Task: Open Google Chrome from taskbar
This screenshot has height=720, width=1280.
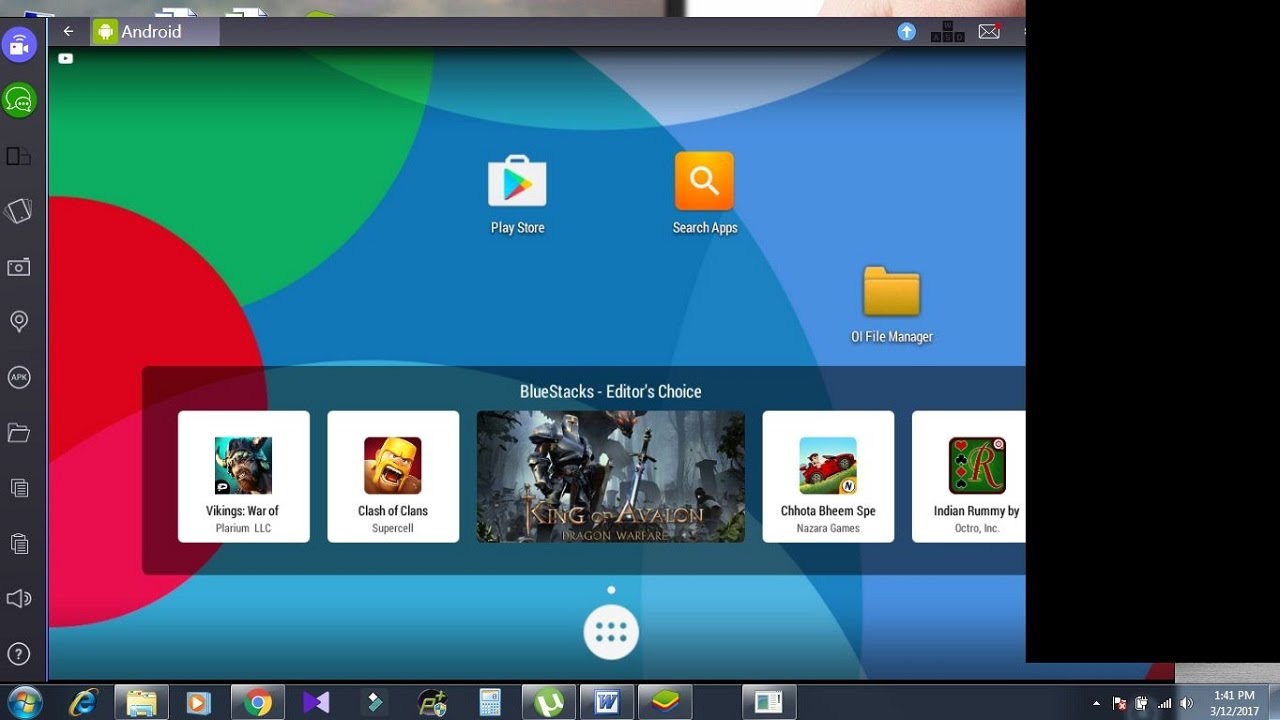Action: coord(258,702)
